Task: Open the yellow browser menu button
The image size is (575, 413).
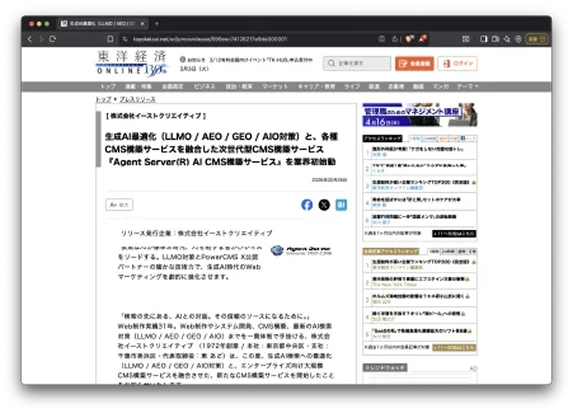Action: point(537,39)
